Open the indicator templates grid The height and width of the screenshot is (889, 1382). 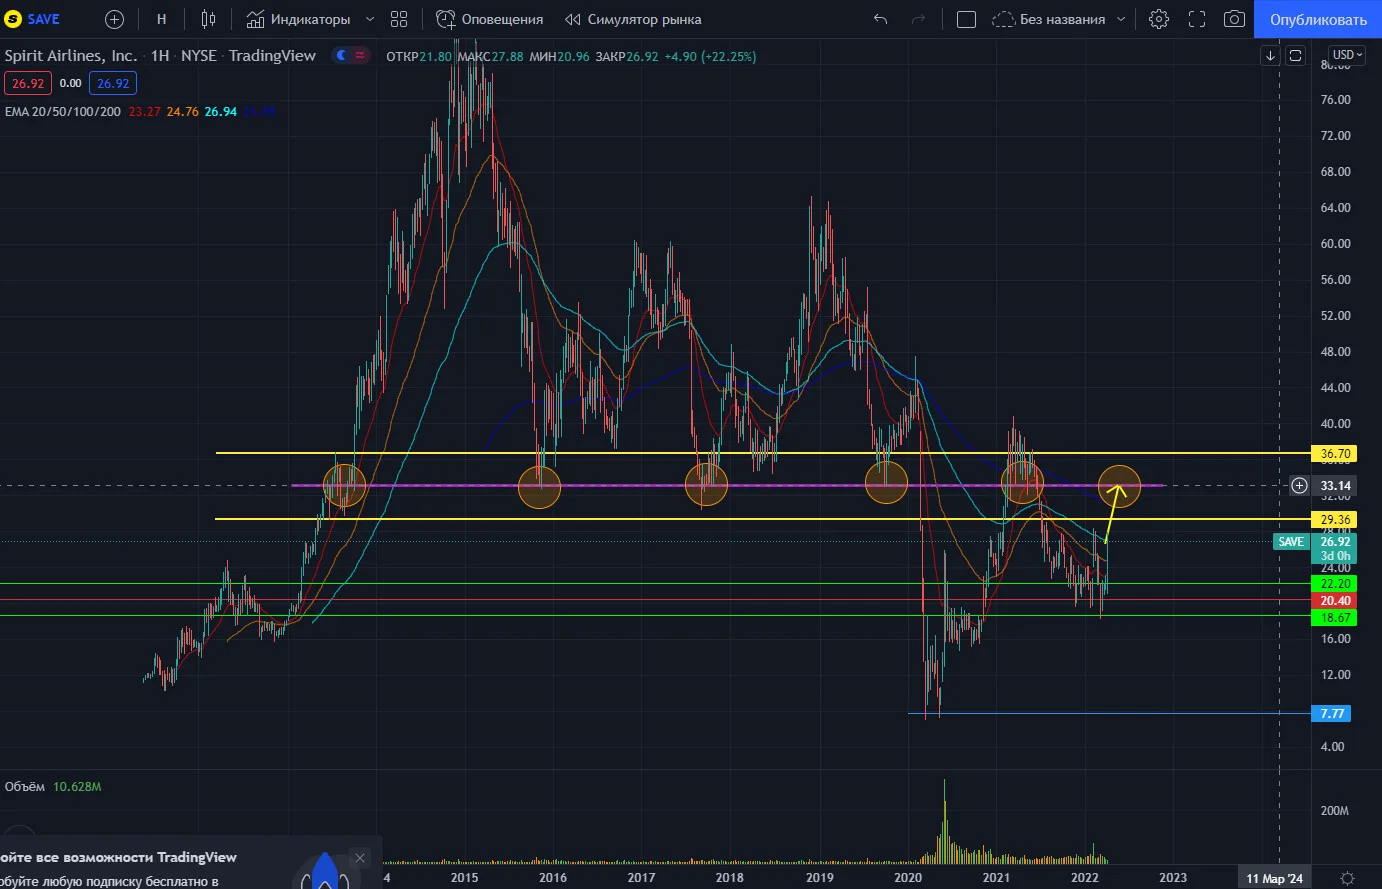pyautogui.click(x=399, y=19)
